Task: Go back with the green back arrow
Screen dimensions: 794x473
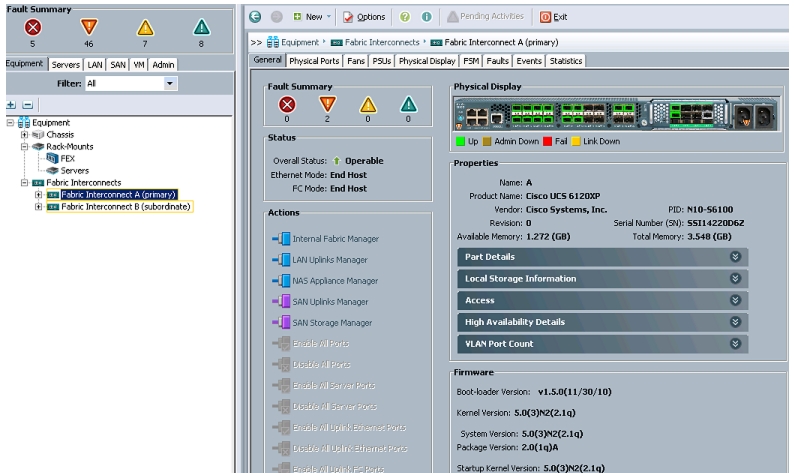Action: point(255,17)
